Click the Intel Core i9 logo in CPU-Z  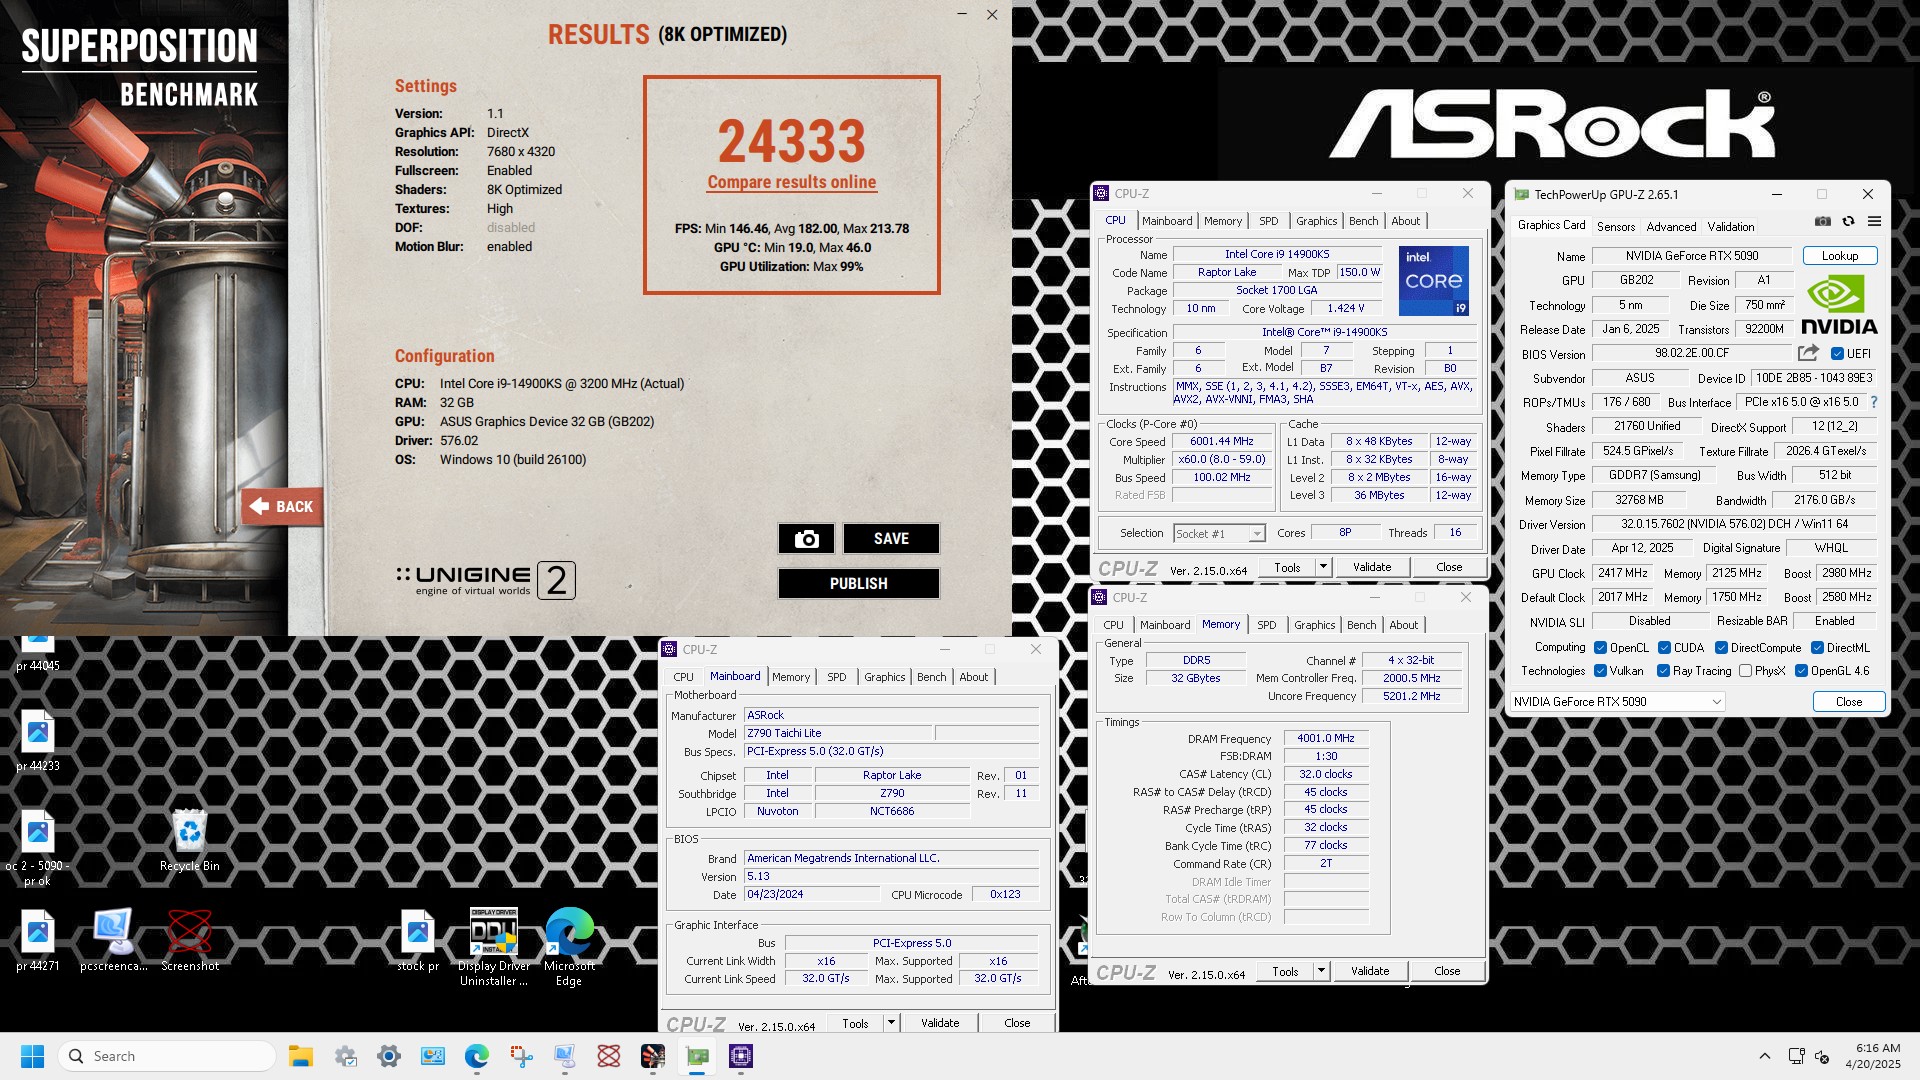click(1433, 281)
